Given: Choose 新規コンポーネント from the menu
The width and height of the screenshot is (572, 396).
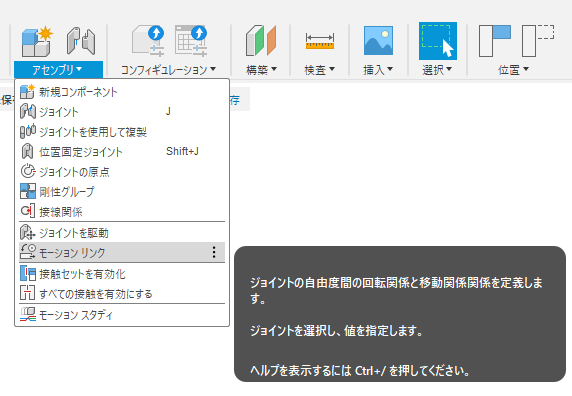Looking at the screenshot, I should tap(122, 92).
